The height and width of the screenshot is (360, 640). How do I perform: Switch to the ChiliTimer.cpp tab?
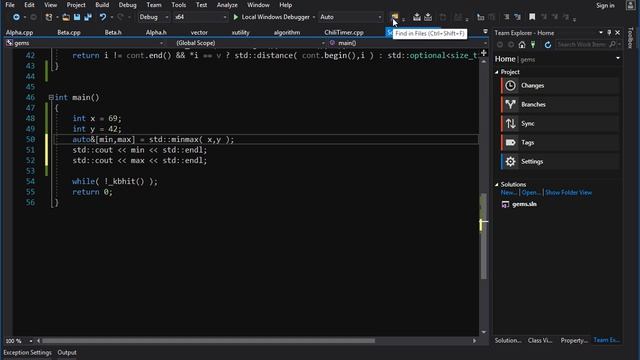[x=344, y=32]
